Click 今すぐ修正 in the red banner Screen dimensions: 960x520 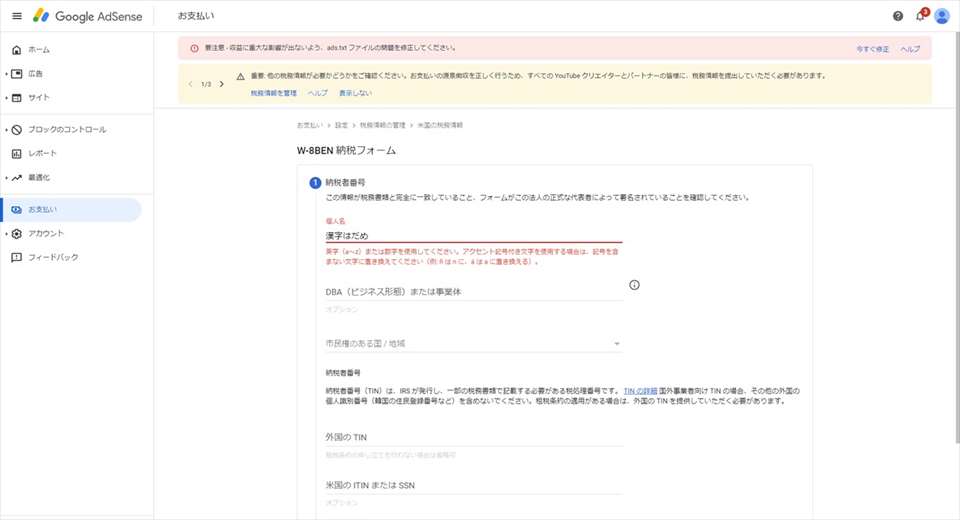coord(872,49)
